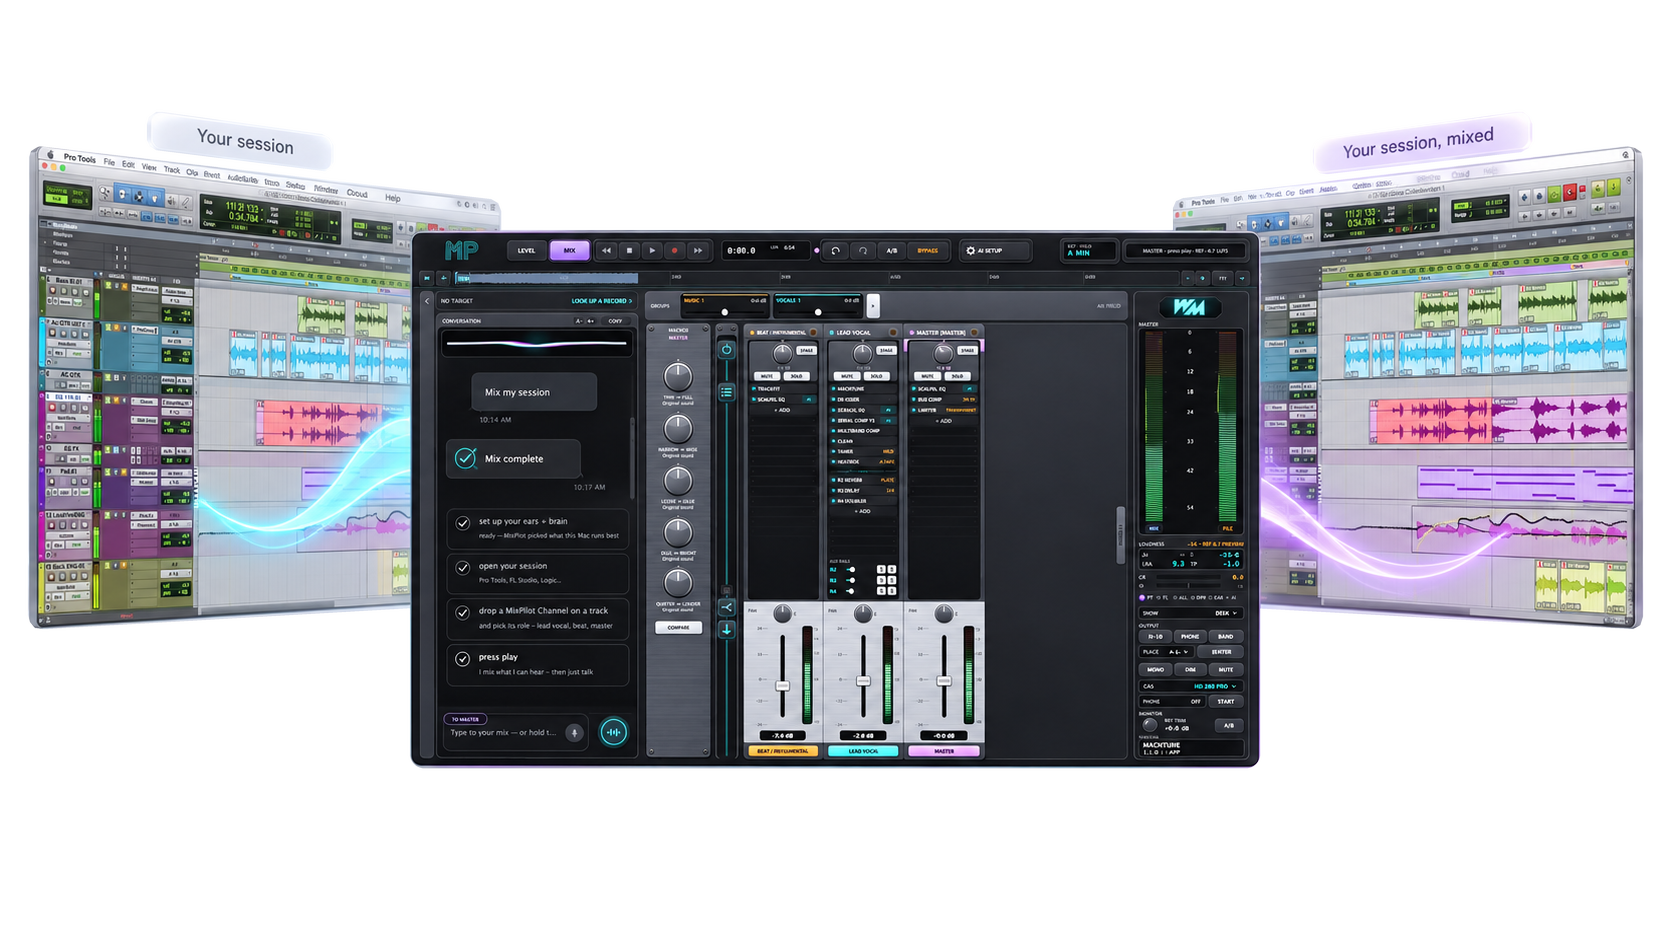Click the branch/route icon on the strip rail
Viewport: 1672px width, 941px height.
coord(727,607)
